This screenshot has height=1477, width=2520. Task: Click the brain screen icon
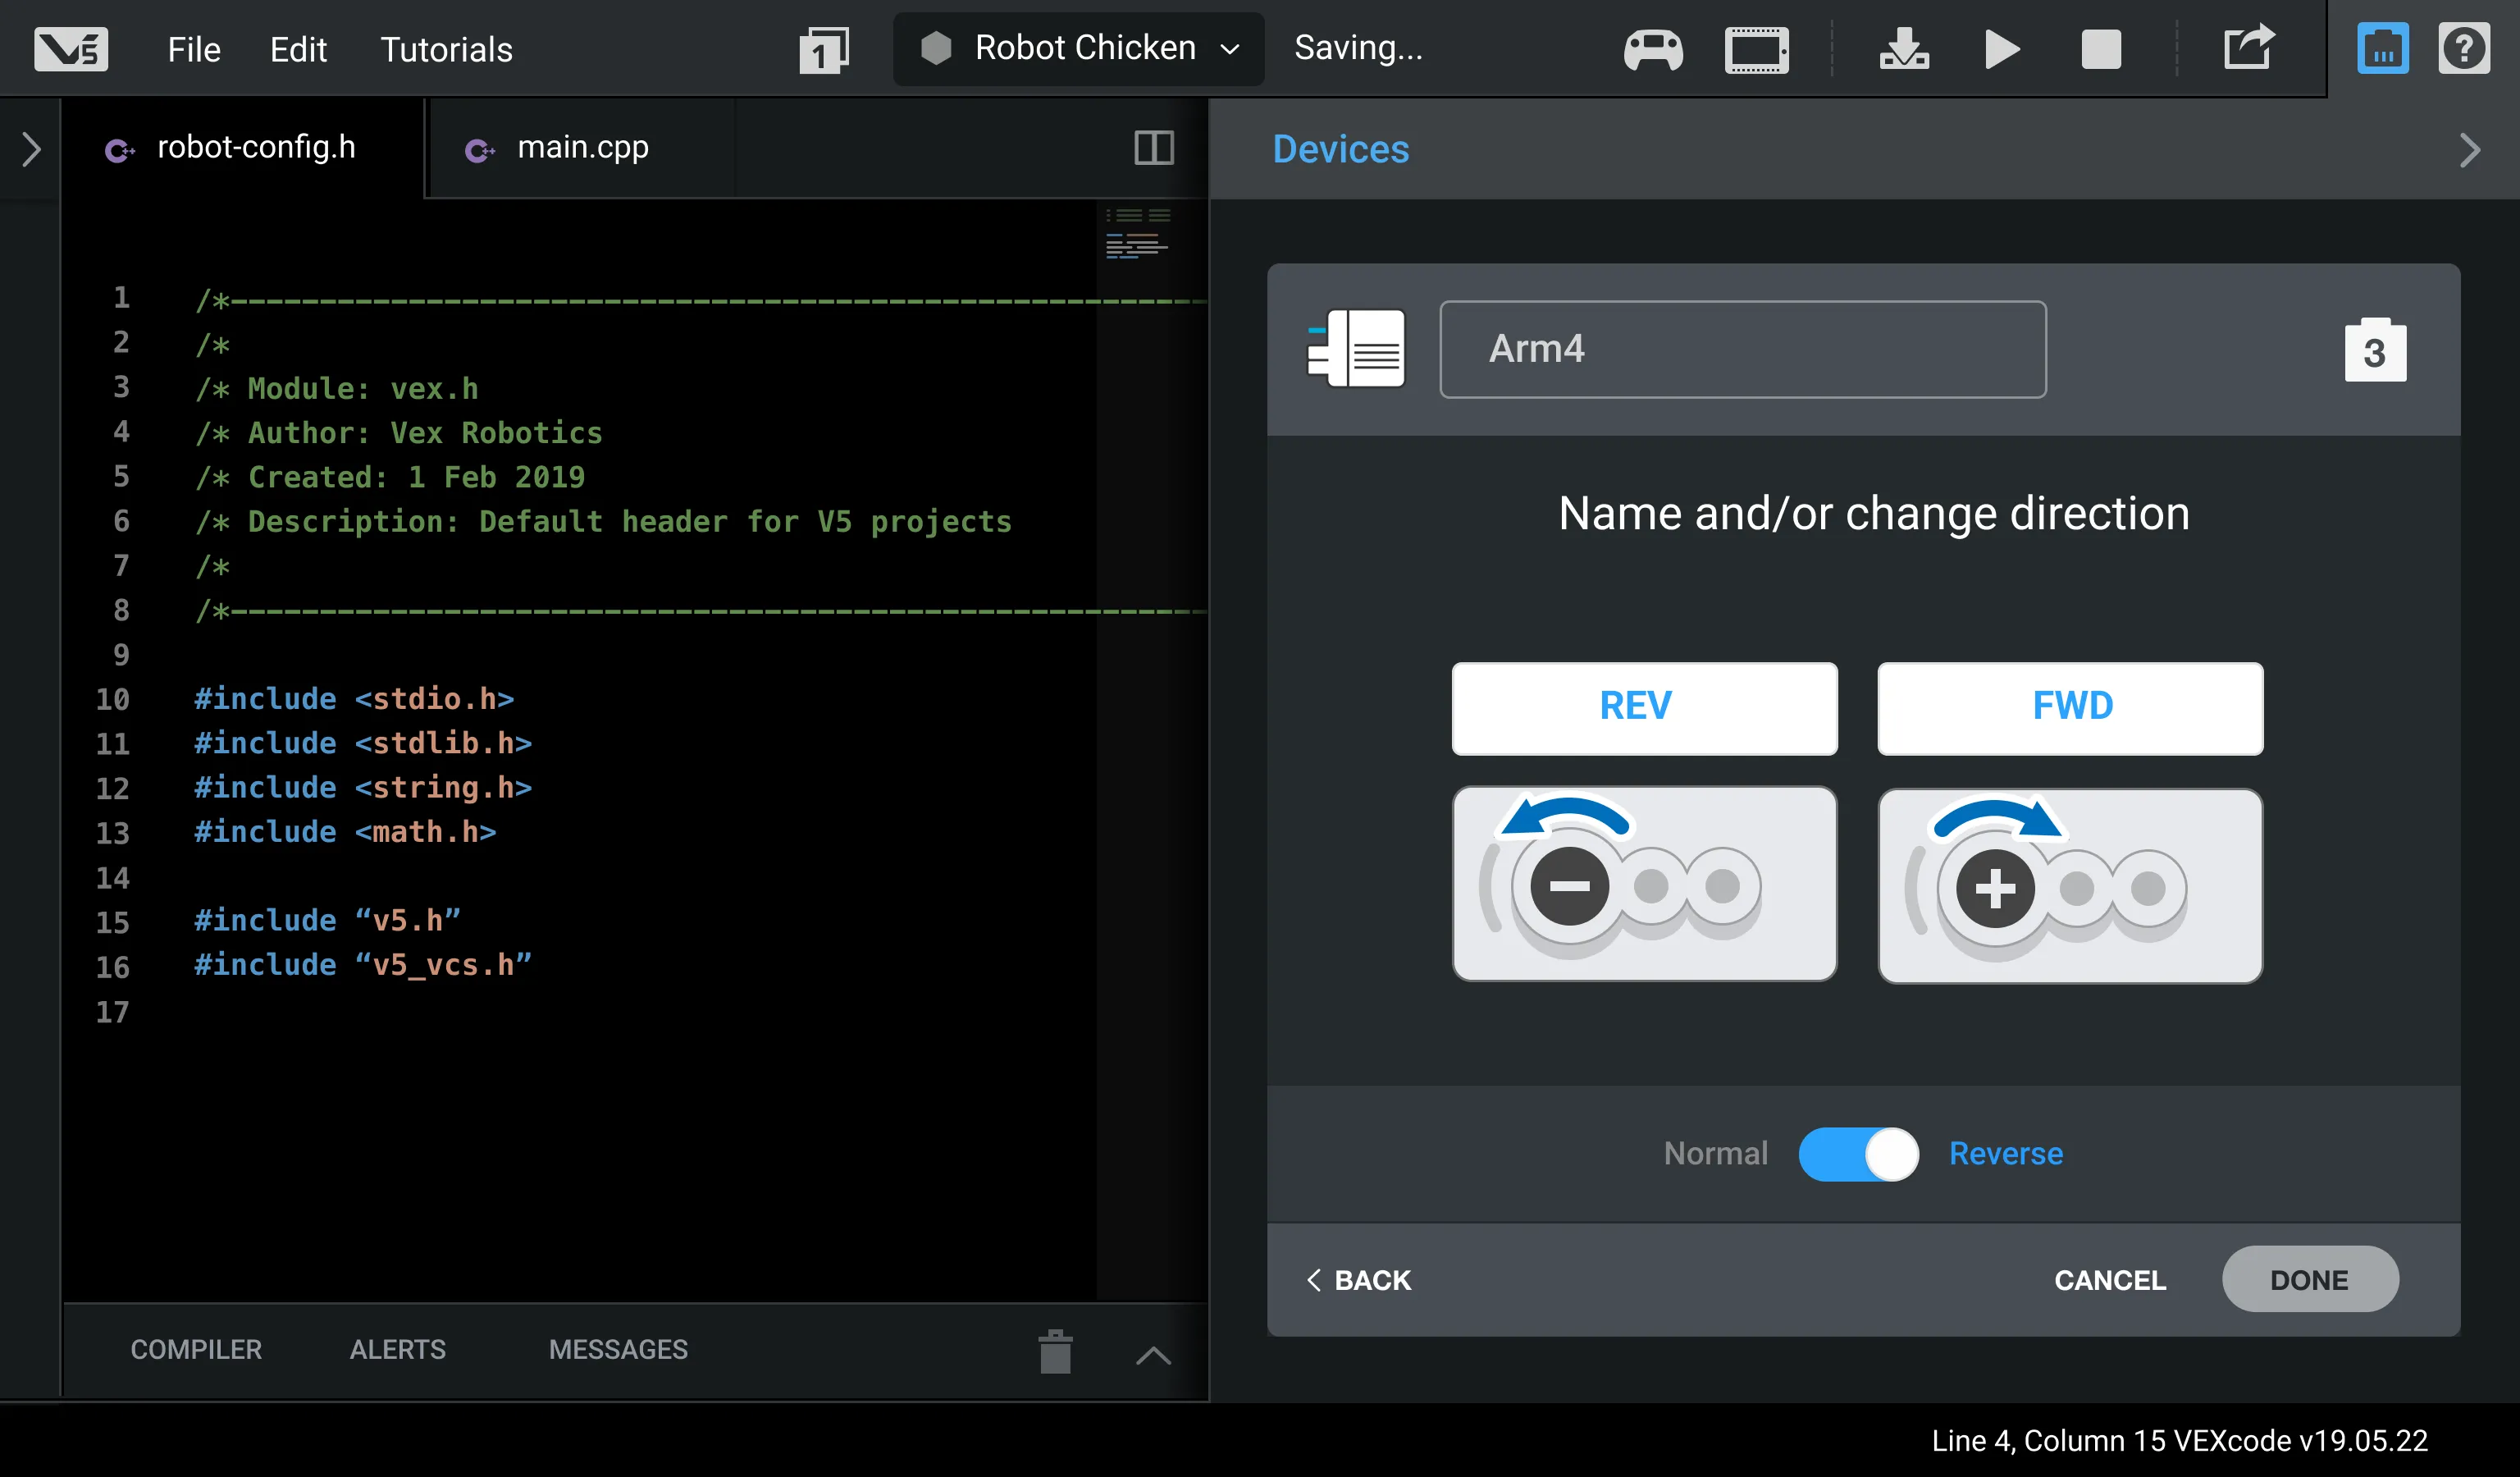(x=1756, y=49)
